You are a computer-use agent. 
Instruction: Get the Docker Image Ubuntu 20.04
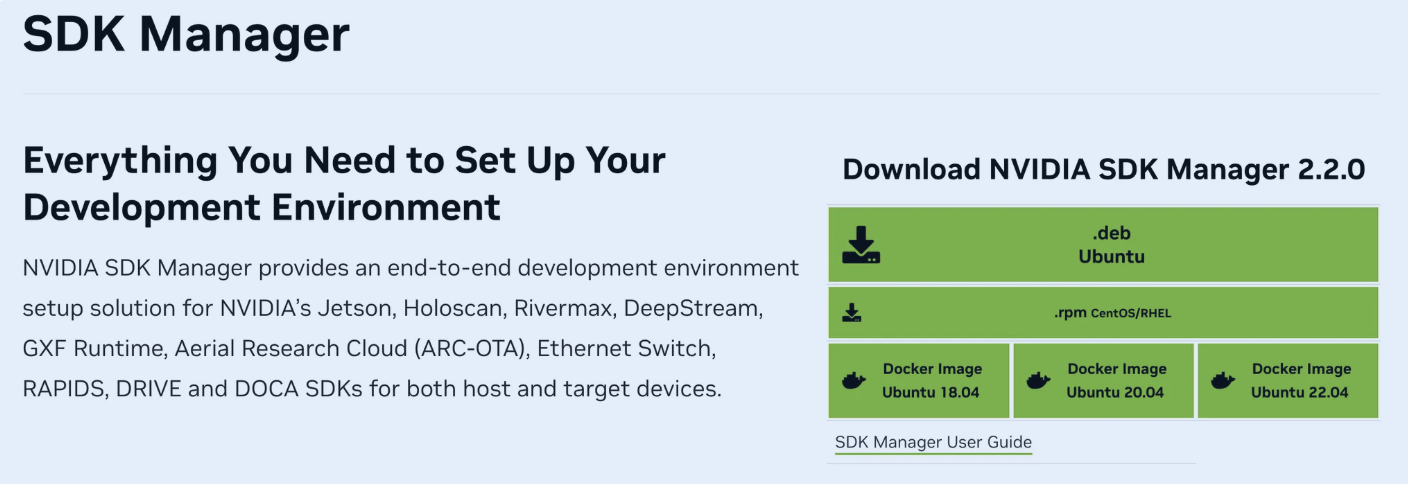pyautogui.click(x=1103, y=381)
